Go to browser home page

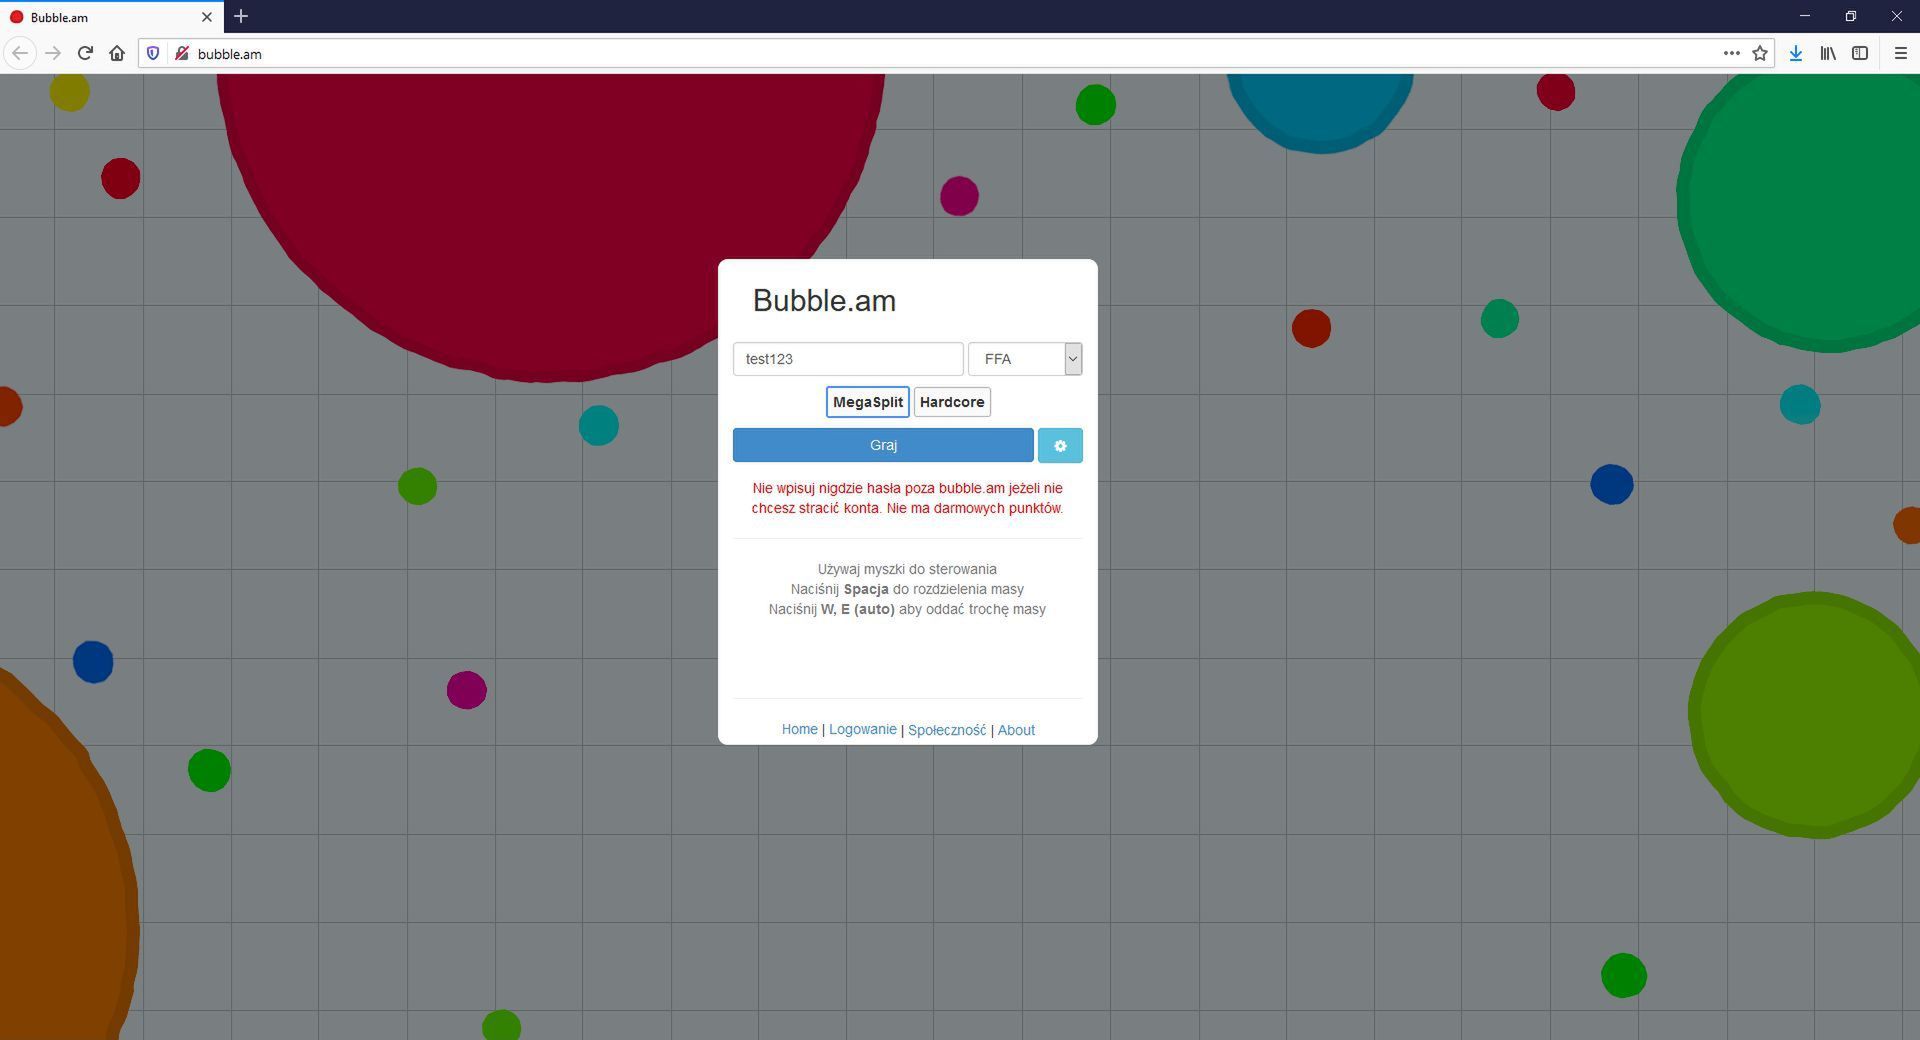coord(117,54)
